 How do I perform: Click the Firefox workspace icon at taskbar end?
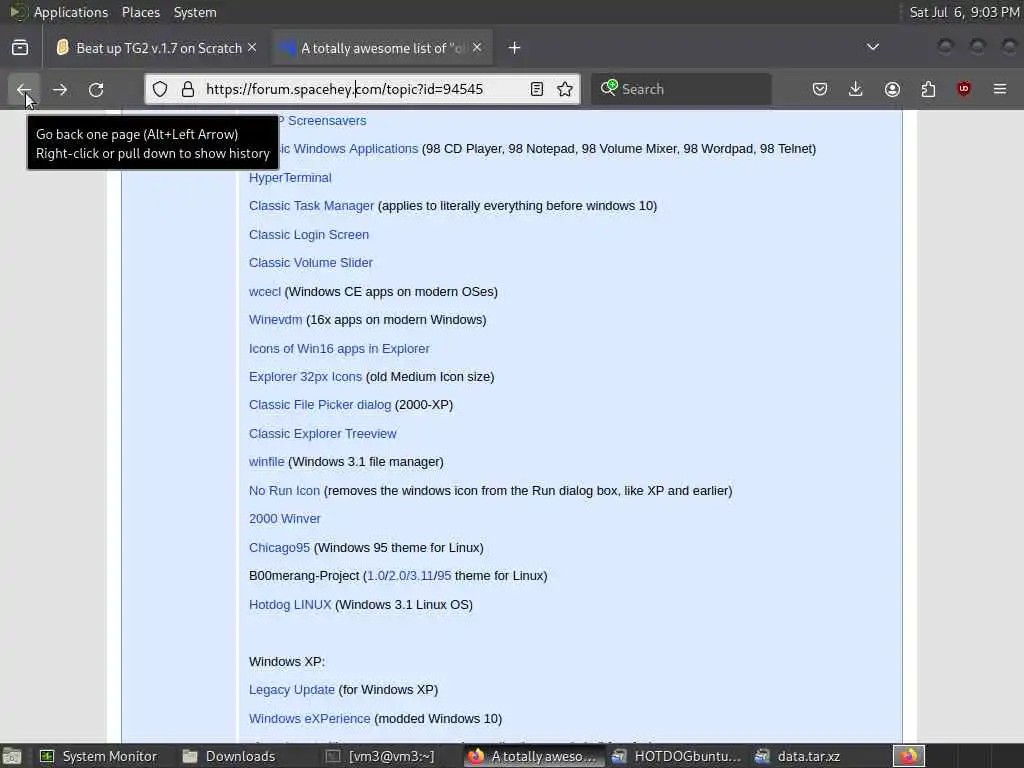908,756
